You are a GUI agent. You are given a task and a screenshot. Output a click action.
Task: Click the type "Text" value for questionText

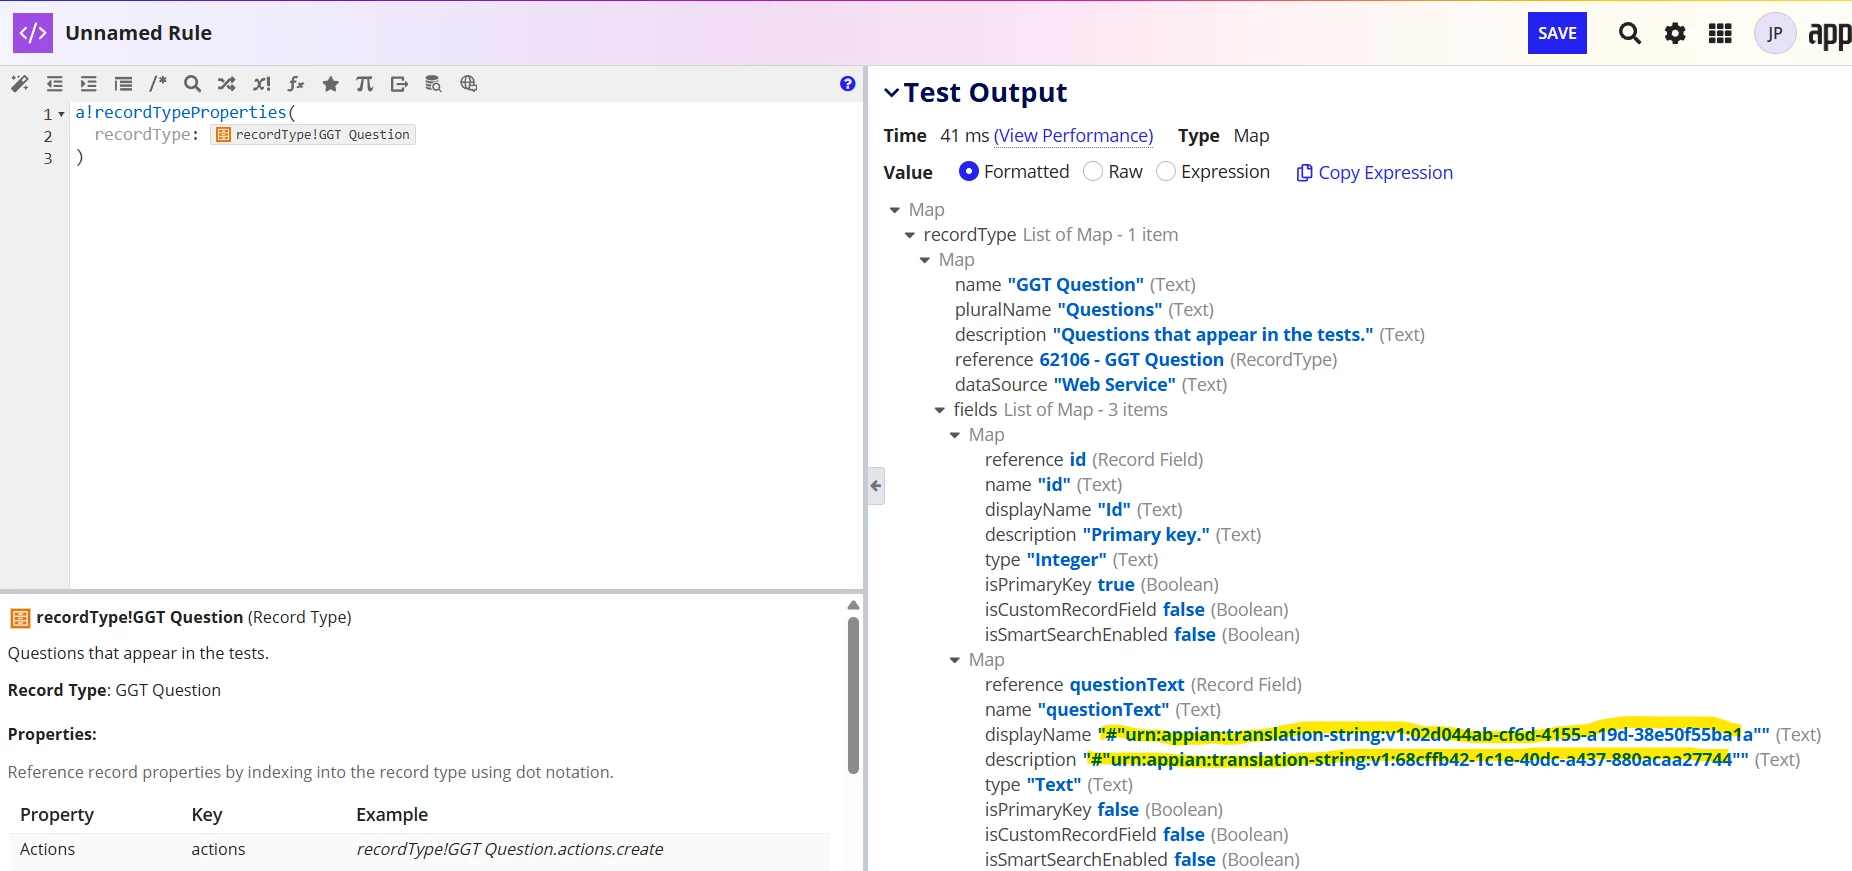[x=1053, y=784]
